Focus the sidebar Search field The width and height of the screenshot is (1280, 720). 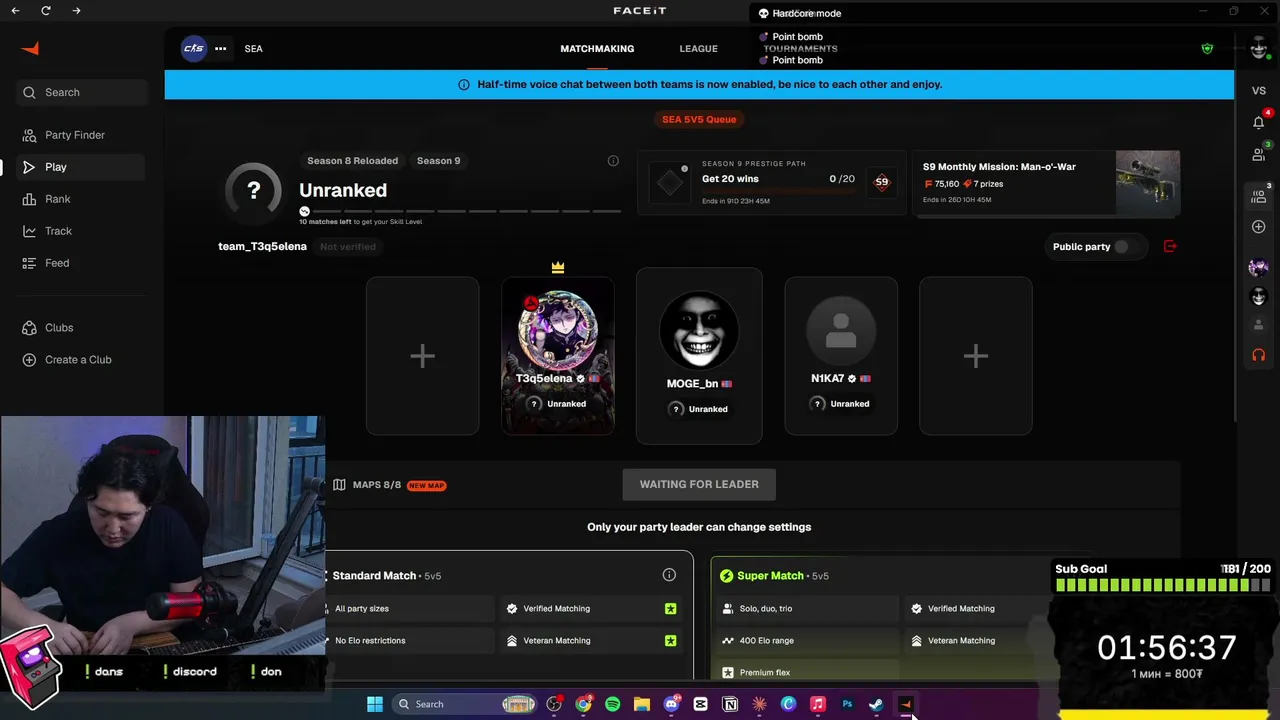point(82,92)
